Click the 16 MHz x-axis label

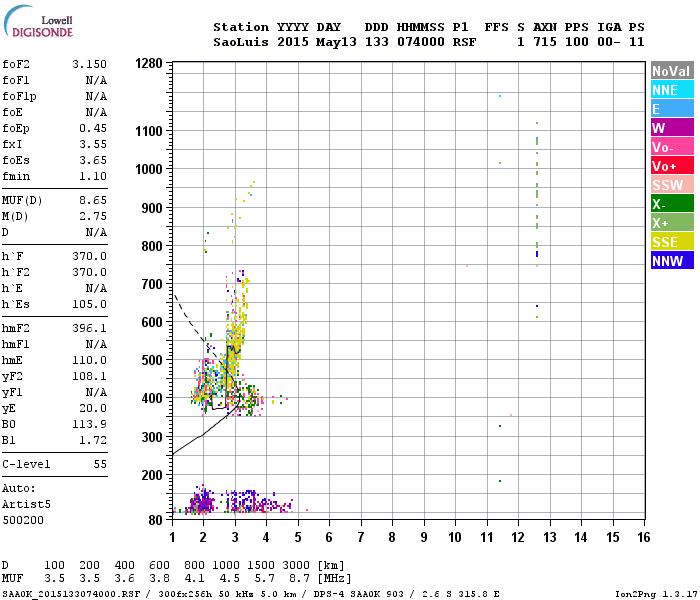643,537
